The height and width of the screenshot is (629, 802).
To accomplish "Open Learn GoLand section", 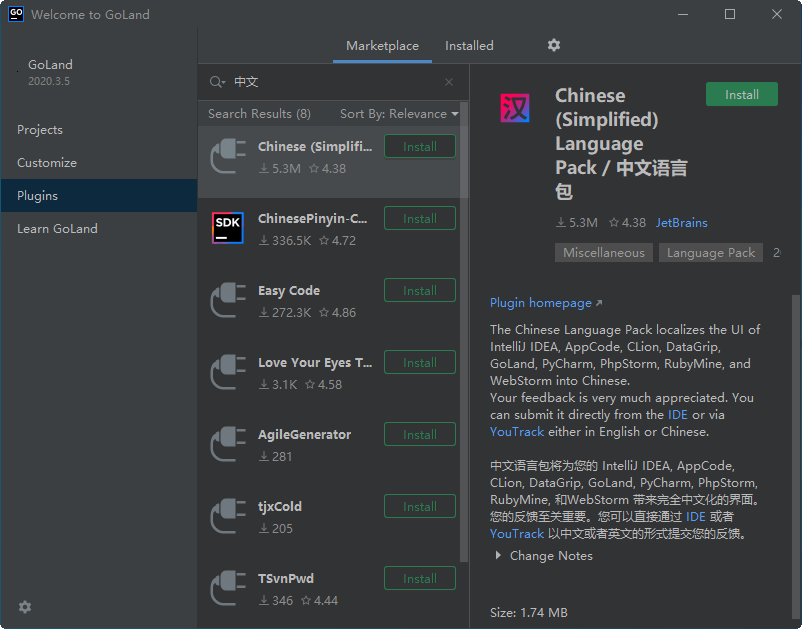I will tap(99, 229).
